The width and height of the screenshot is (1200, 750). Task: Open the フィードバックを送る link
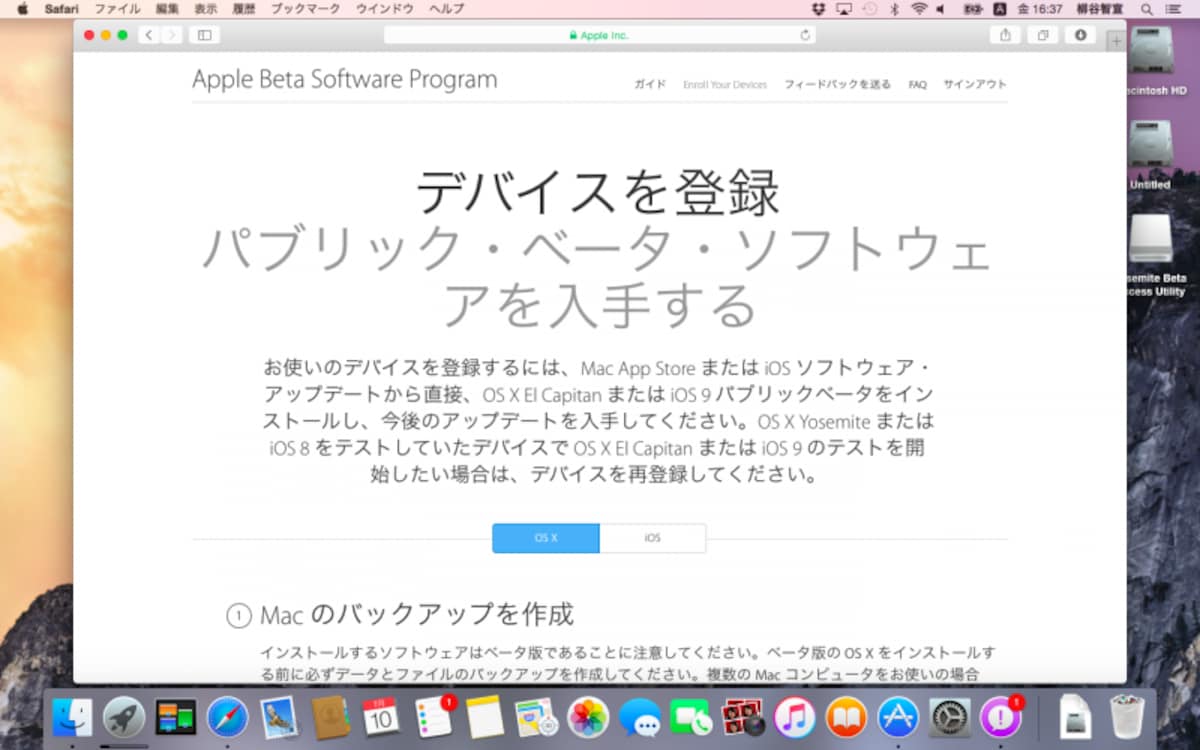coord(837,85)
